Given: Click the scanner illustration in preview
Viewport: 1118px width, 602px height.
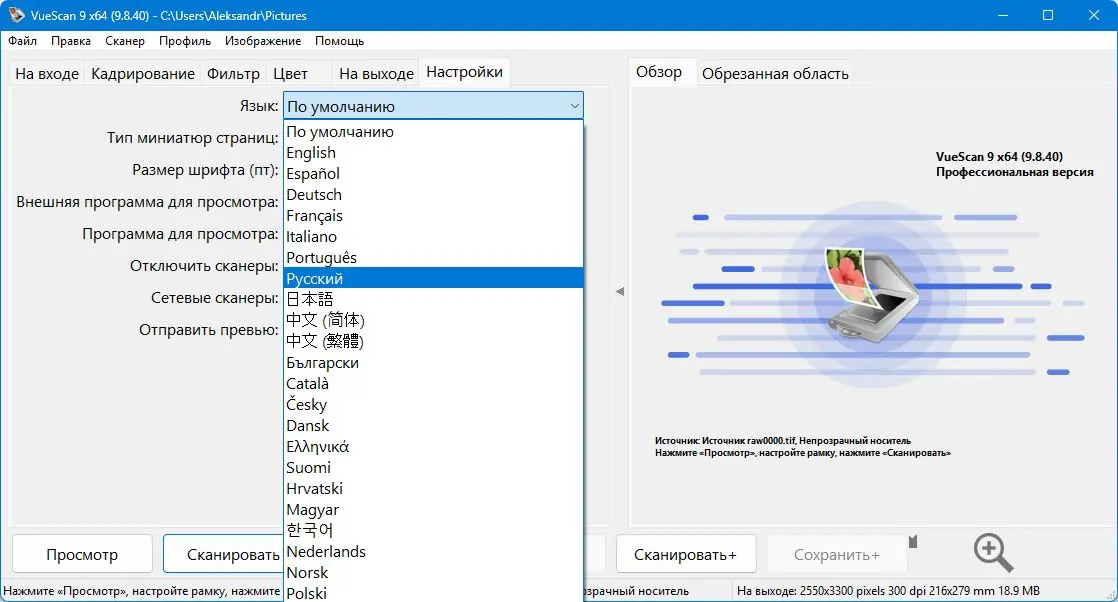Looking at the screenshot, I should tap(872, 295).
